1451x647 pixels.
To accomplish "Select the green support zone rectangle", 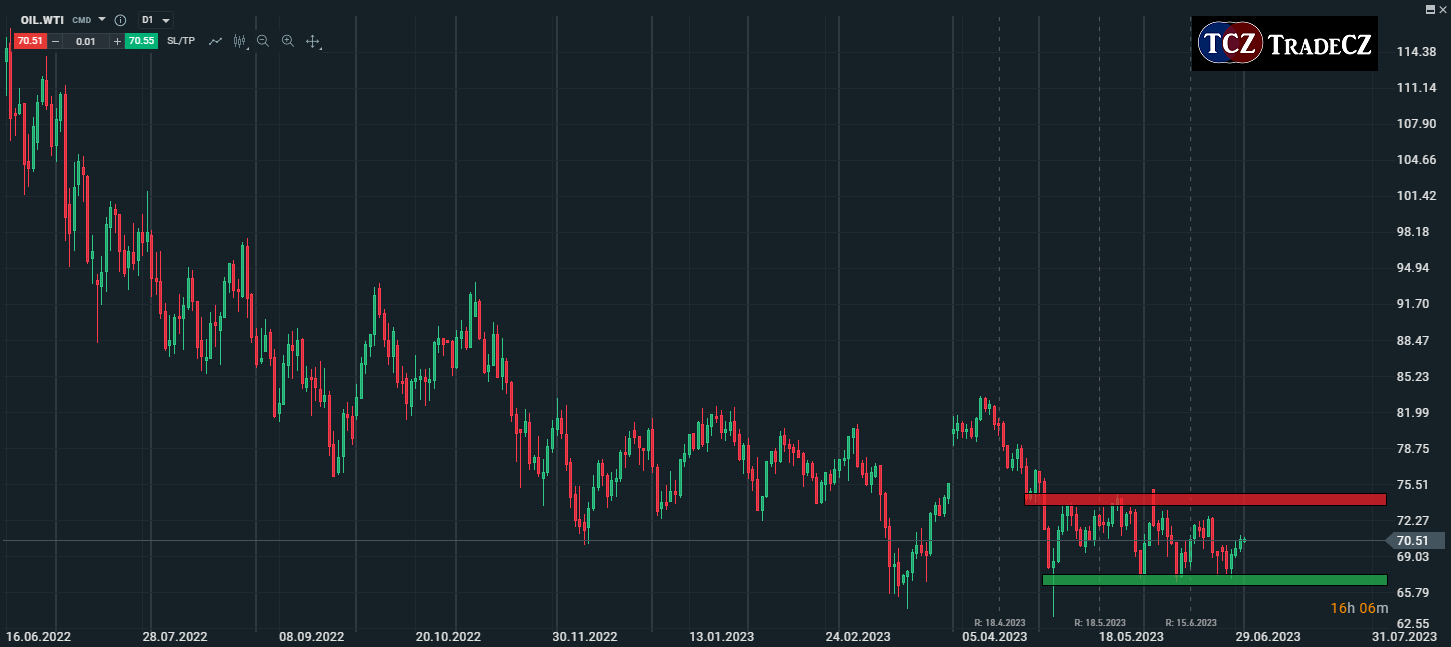I will point(1214,580).
